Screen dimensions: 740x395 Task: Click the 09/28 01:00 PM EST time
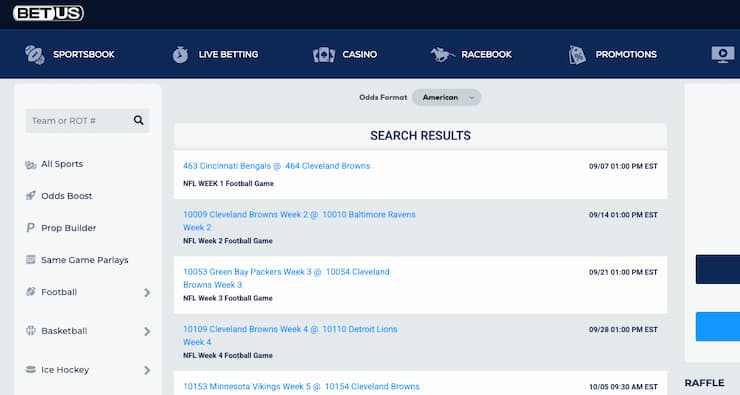click(x=623, y=329)
